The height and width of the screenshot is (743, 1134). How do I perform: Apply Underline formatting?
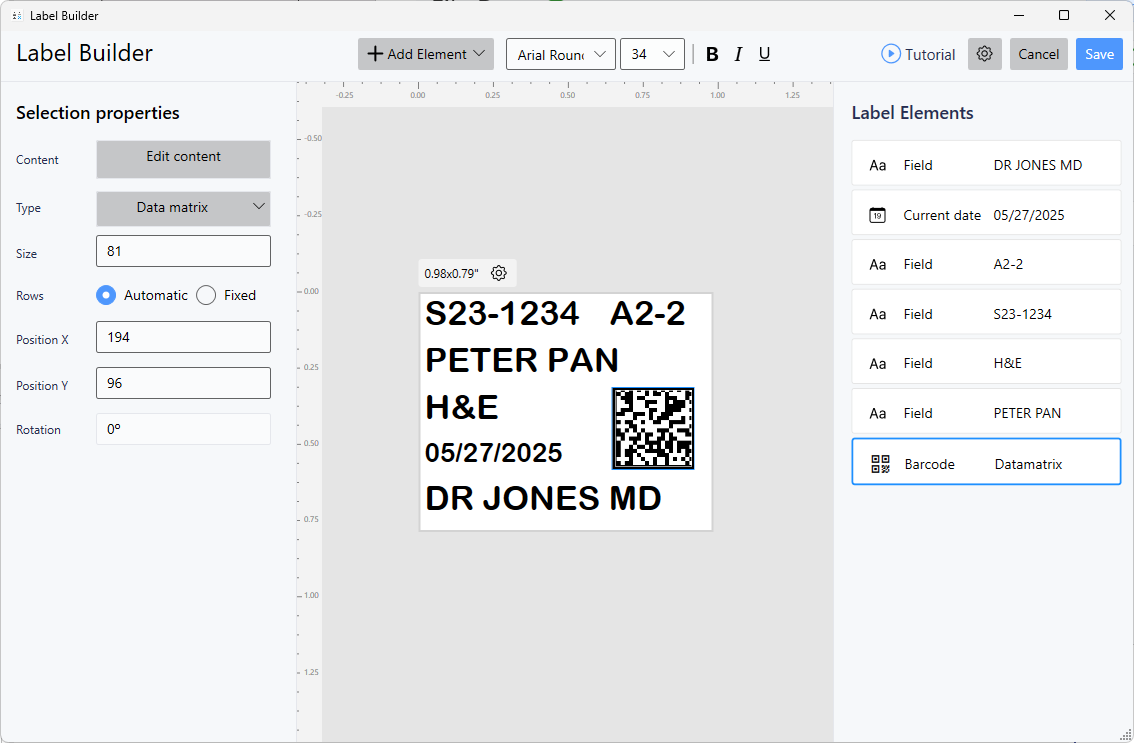(x=764, y=54)
